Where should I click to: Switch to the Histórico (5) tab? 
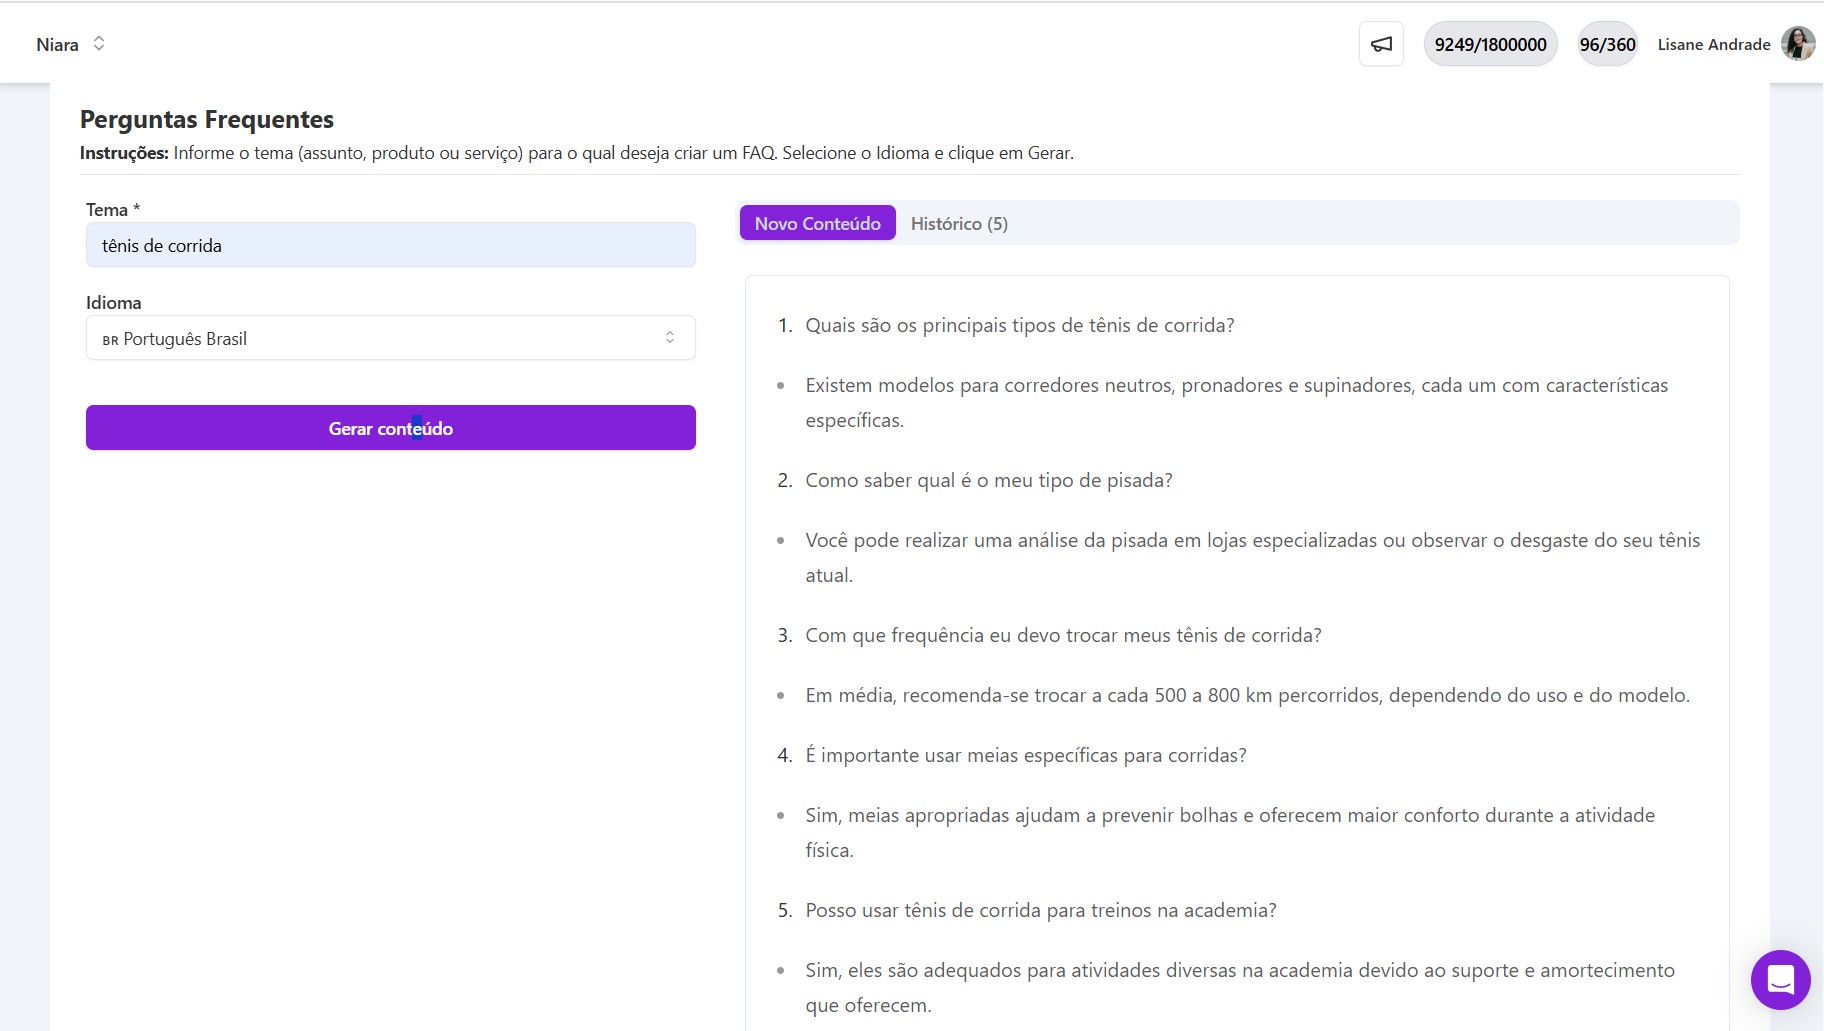[x=958, y=223]
